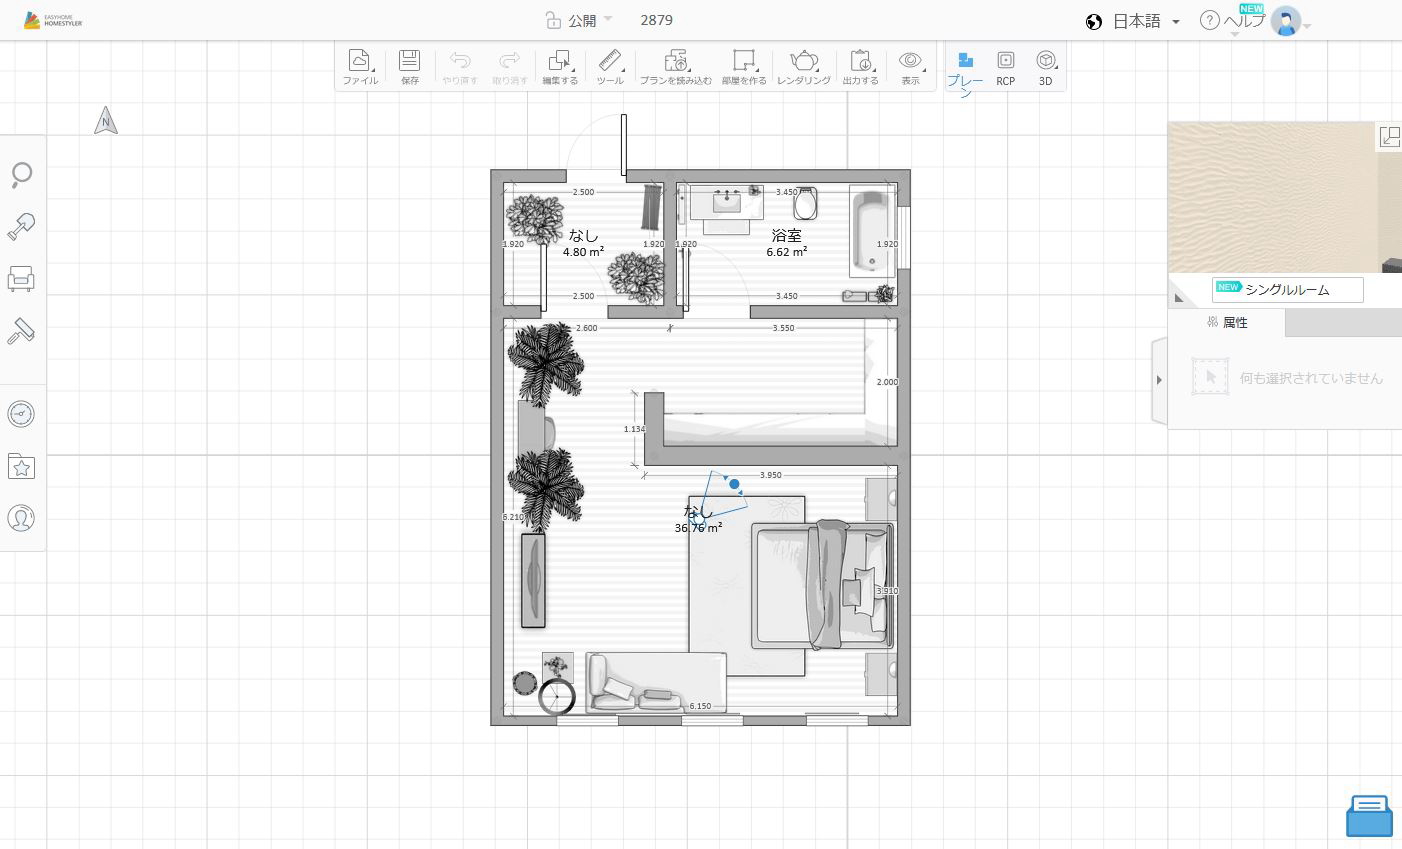
Task: Select the bathtub in the 浴室
Action: click(872, 231)
